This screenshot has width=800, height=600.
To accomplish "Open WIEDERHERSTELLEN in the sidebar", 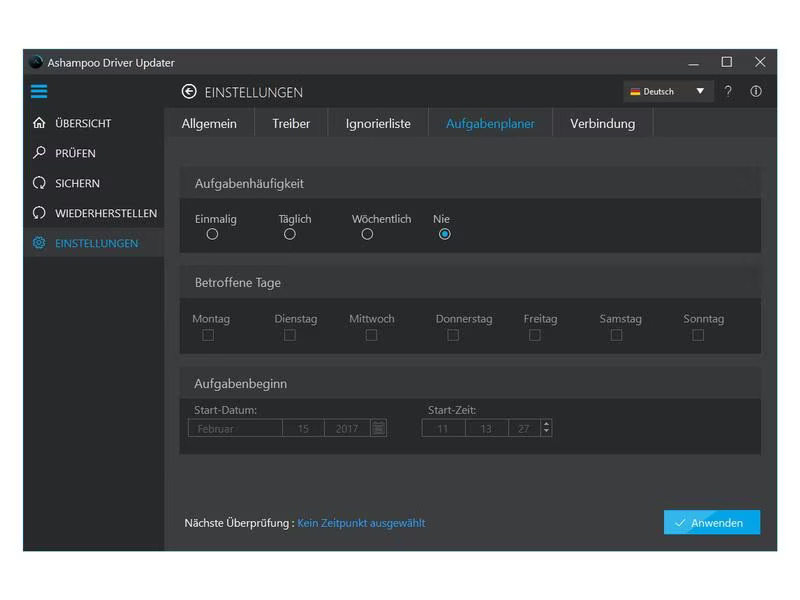I will (94, 213).
